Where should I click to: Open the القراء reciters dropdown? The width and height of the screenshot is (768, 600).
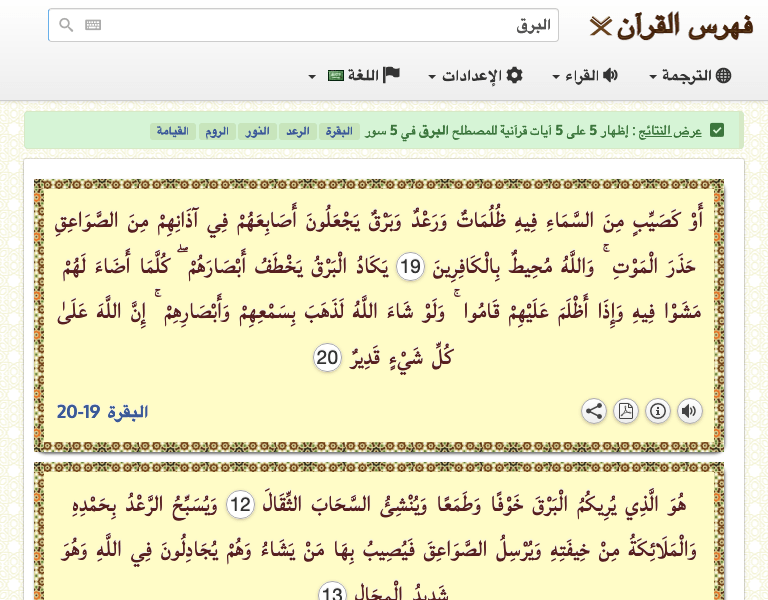tap(585, 75)
